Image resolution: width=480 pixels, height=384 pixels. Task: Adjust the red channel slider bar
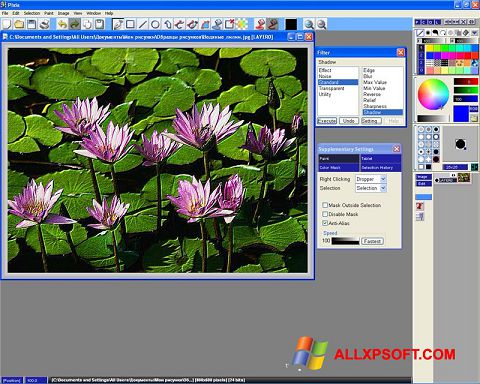click(x=466, y=82)
